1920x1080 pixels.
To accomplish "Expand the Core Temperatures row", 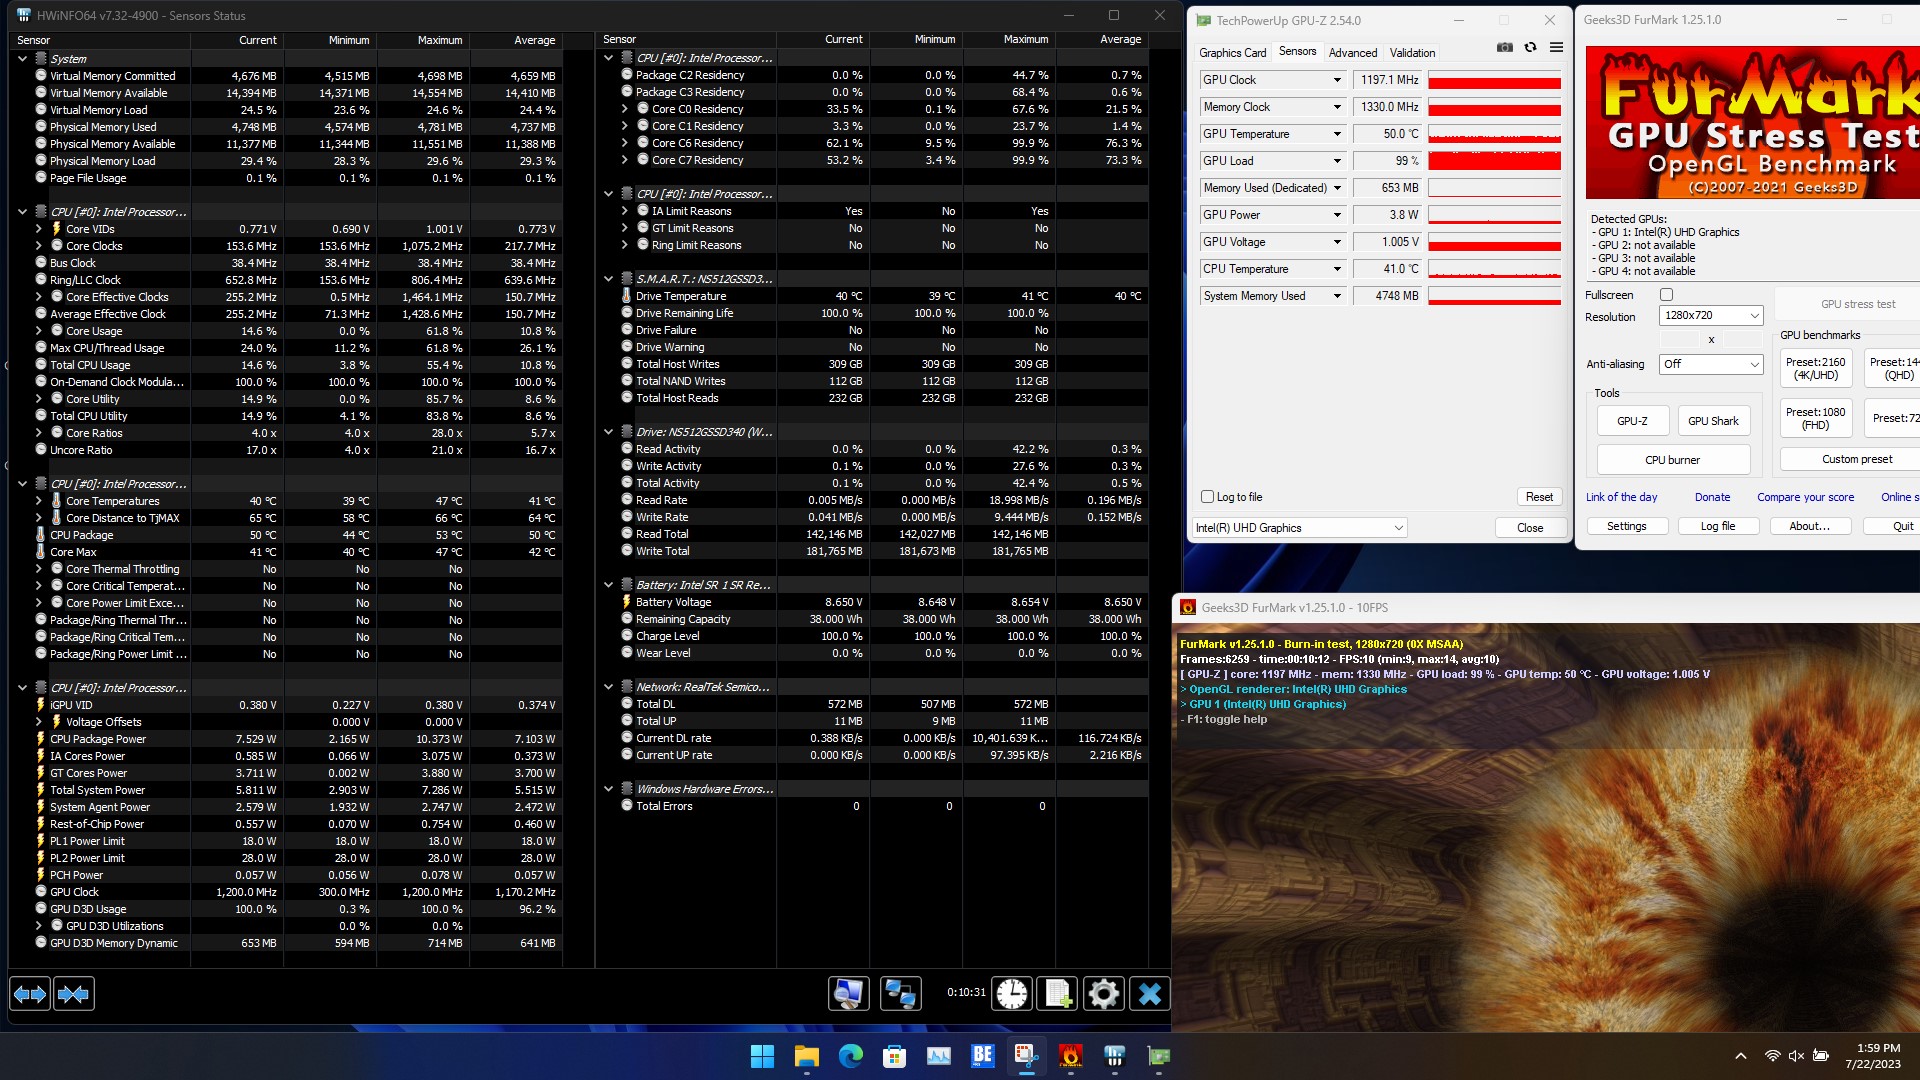I will click(x=39, y=501).
